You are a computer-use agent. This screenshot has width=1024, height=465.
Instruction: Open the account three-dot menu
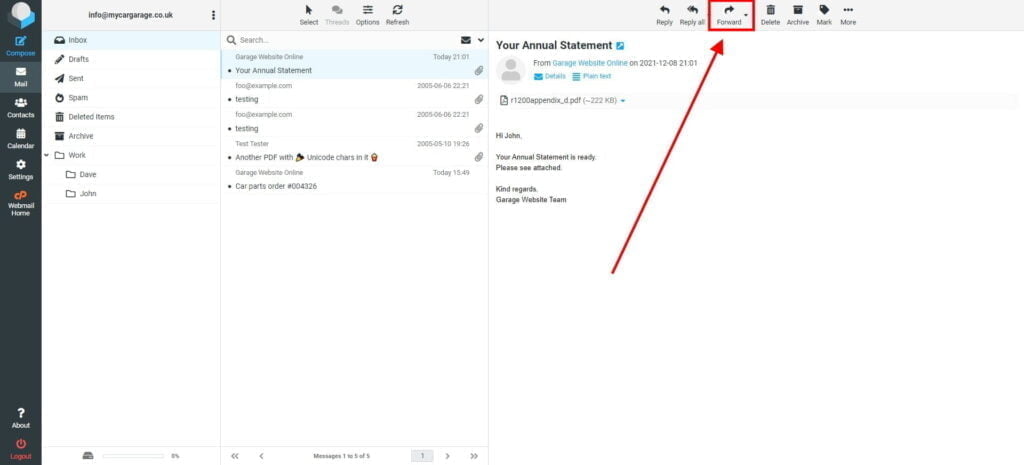tap(213, 15)
